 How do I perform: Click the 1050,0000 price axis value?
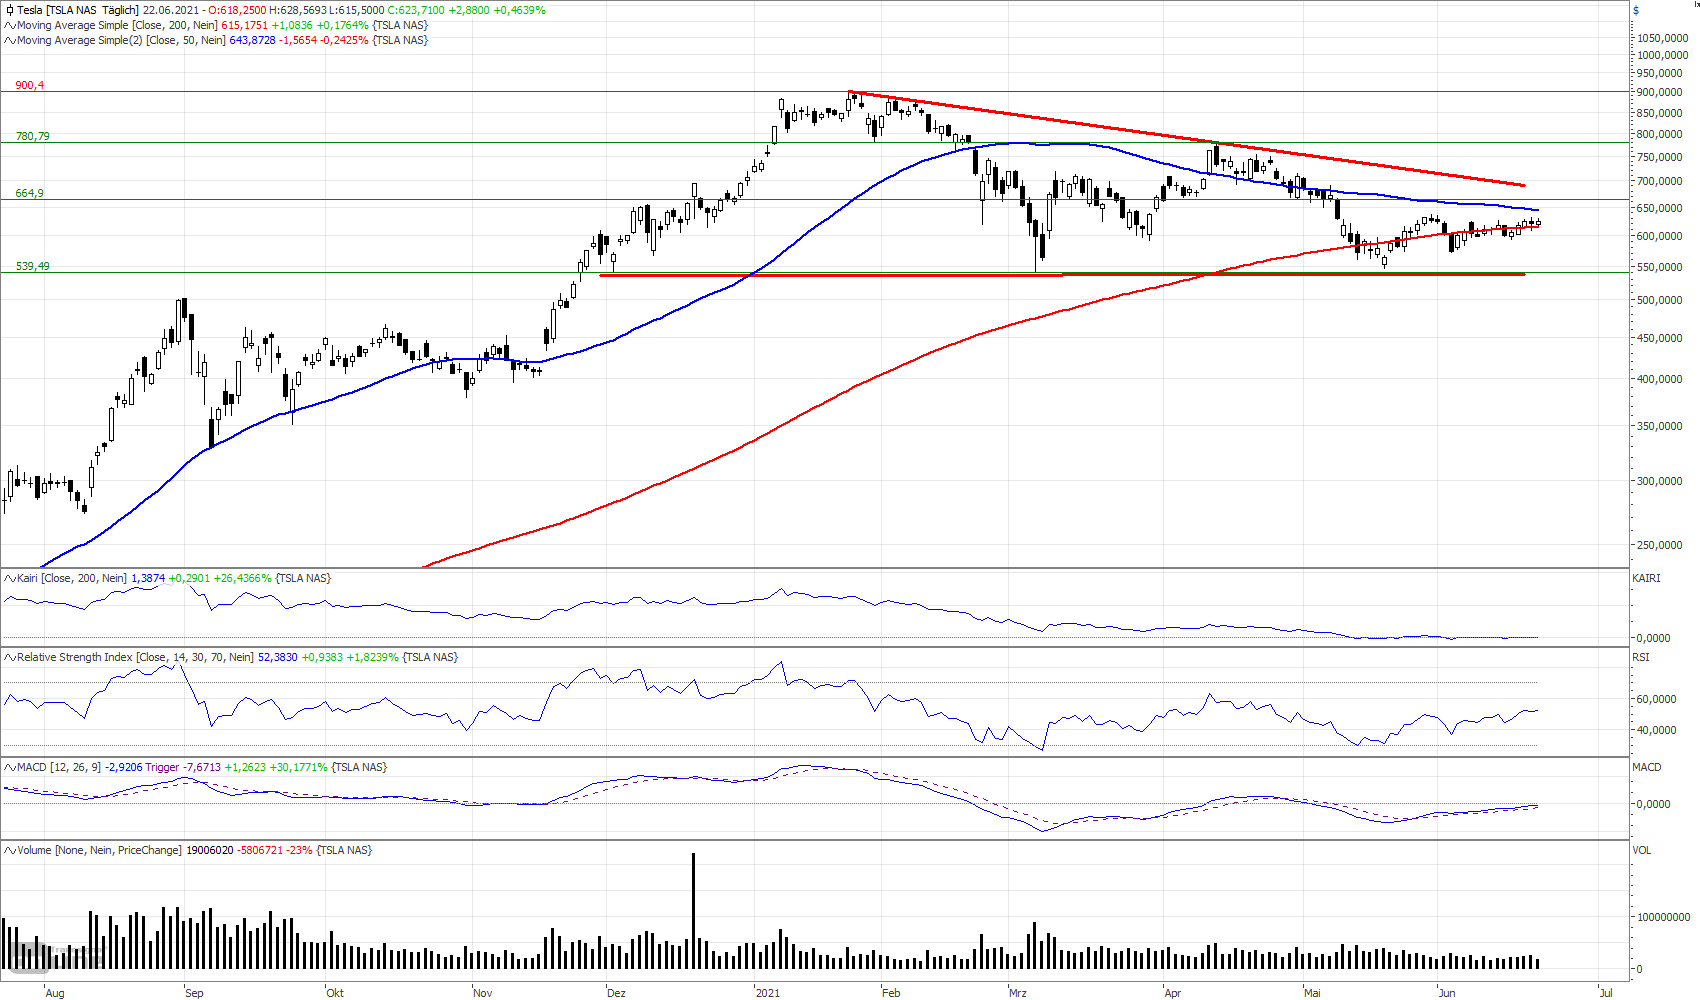[x=1662, y=38]
